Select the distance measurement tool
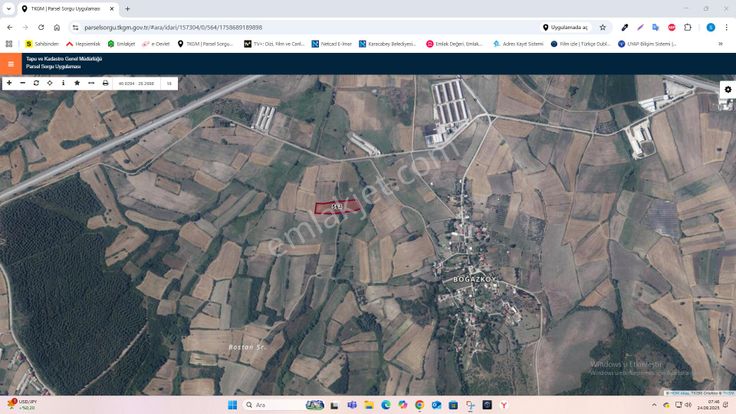736x414 pixels. 91,83
